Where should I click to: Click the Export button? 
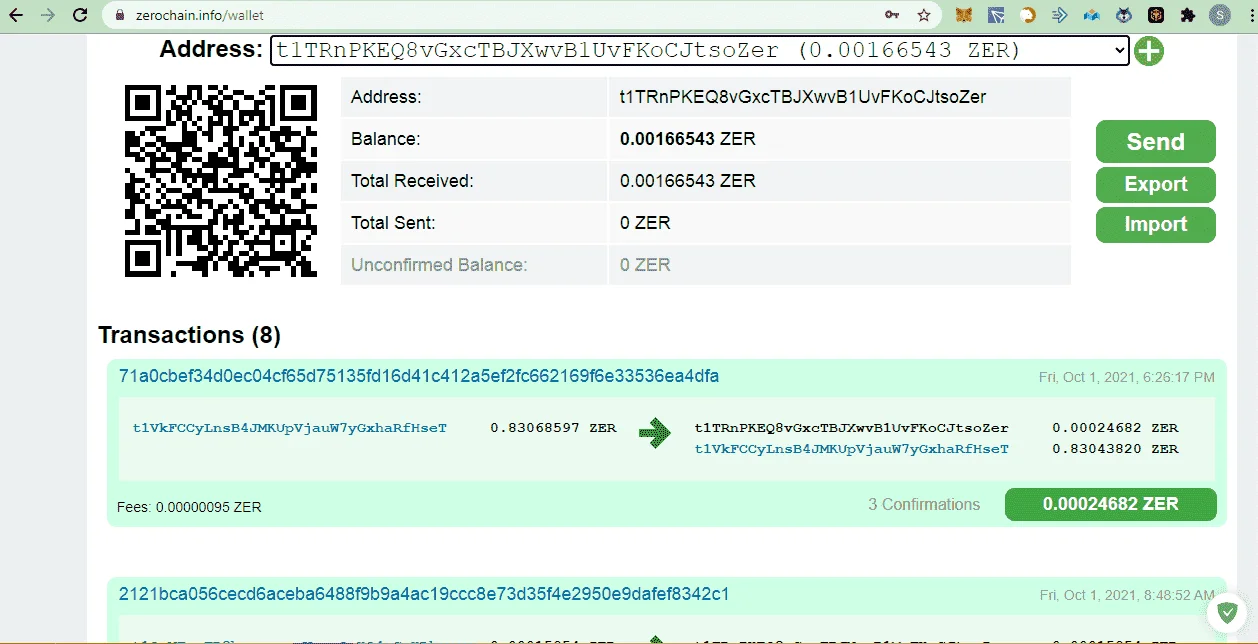tap(1155, 184)
